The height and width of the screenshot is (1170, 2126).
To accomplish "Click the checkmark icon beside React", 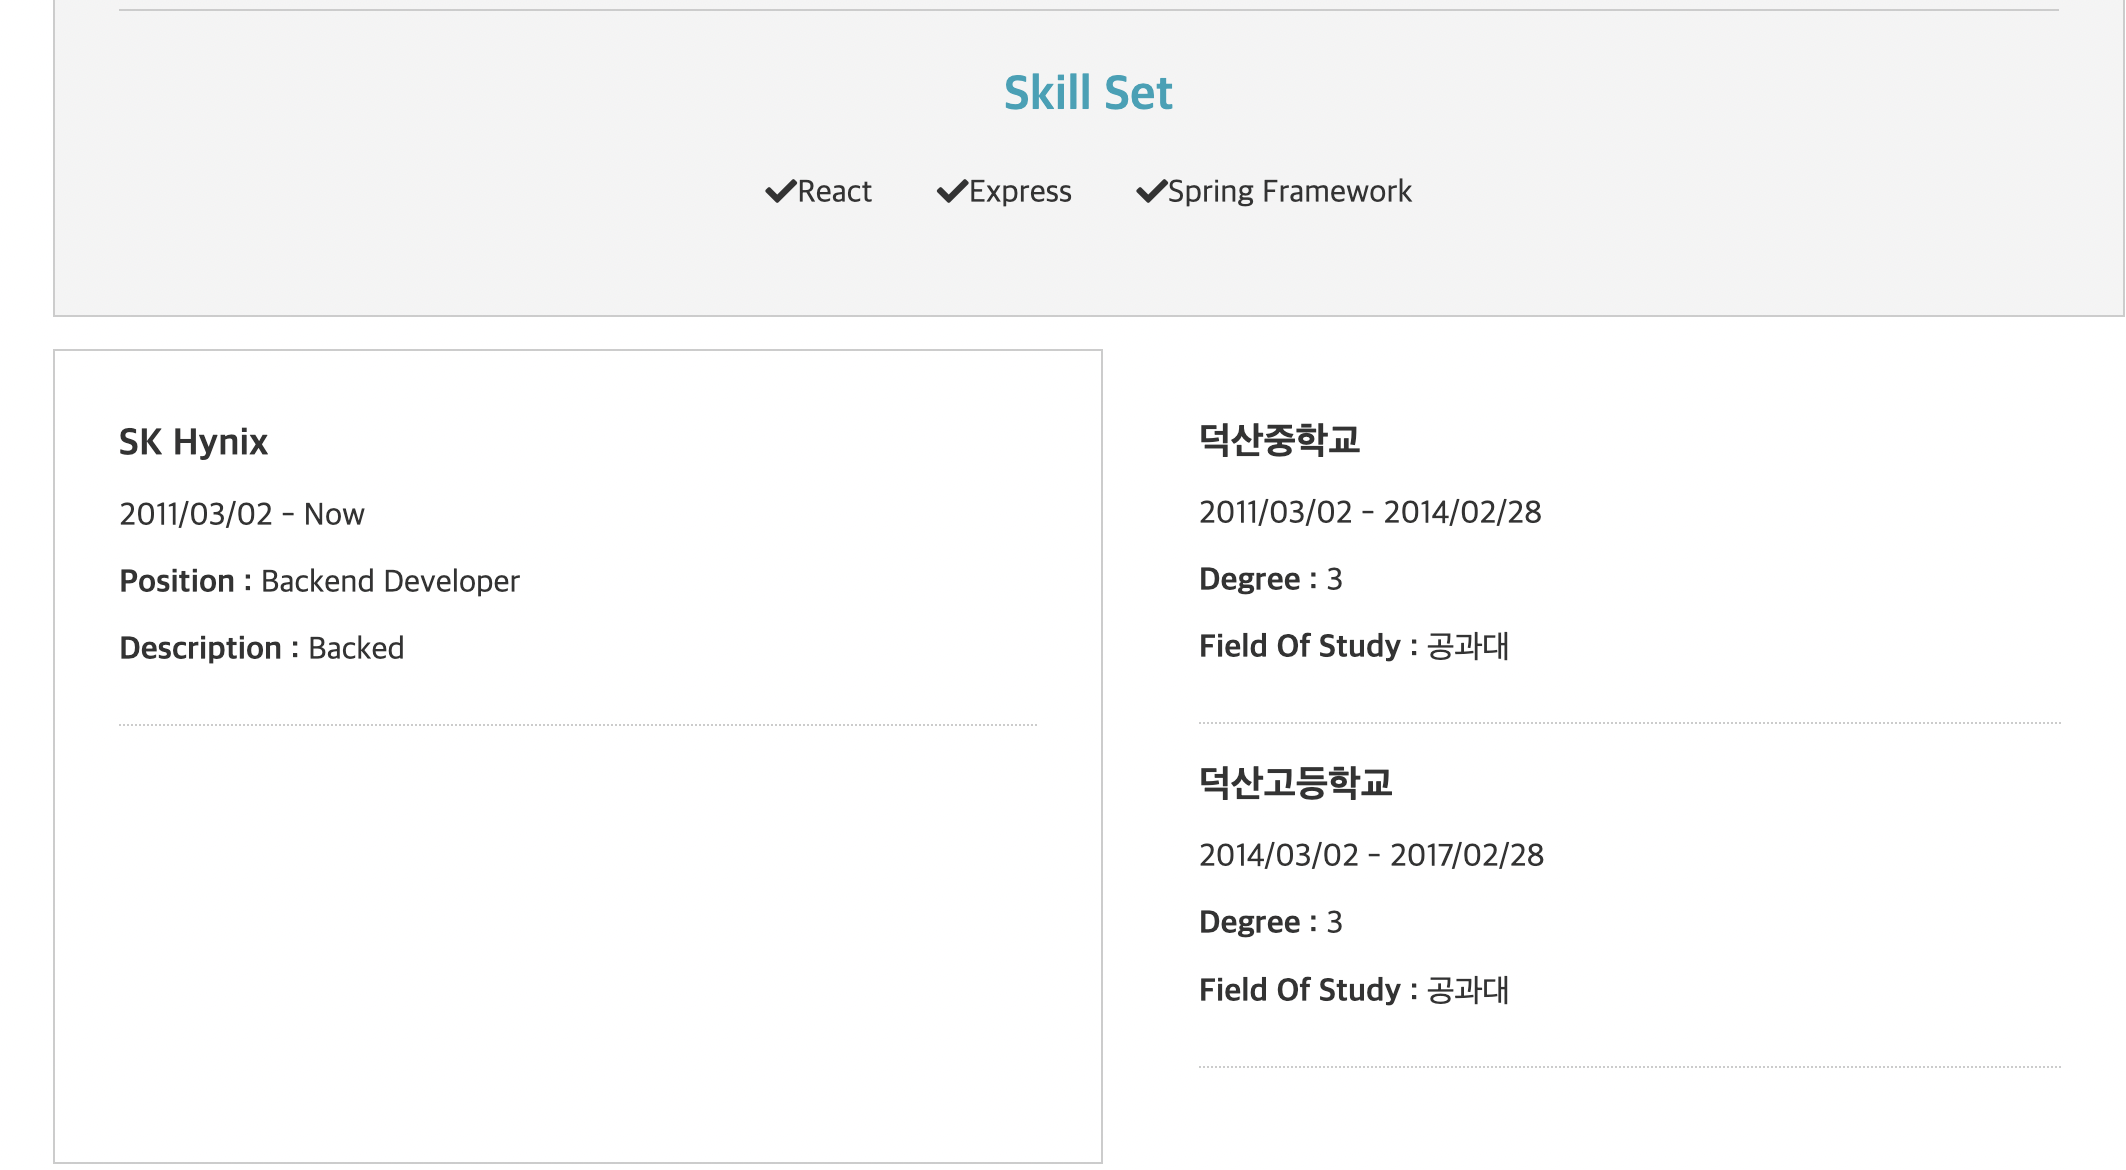I will [x=780, y=191].
